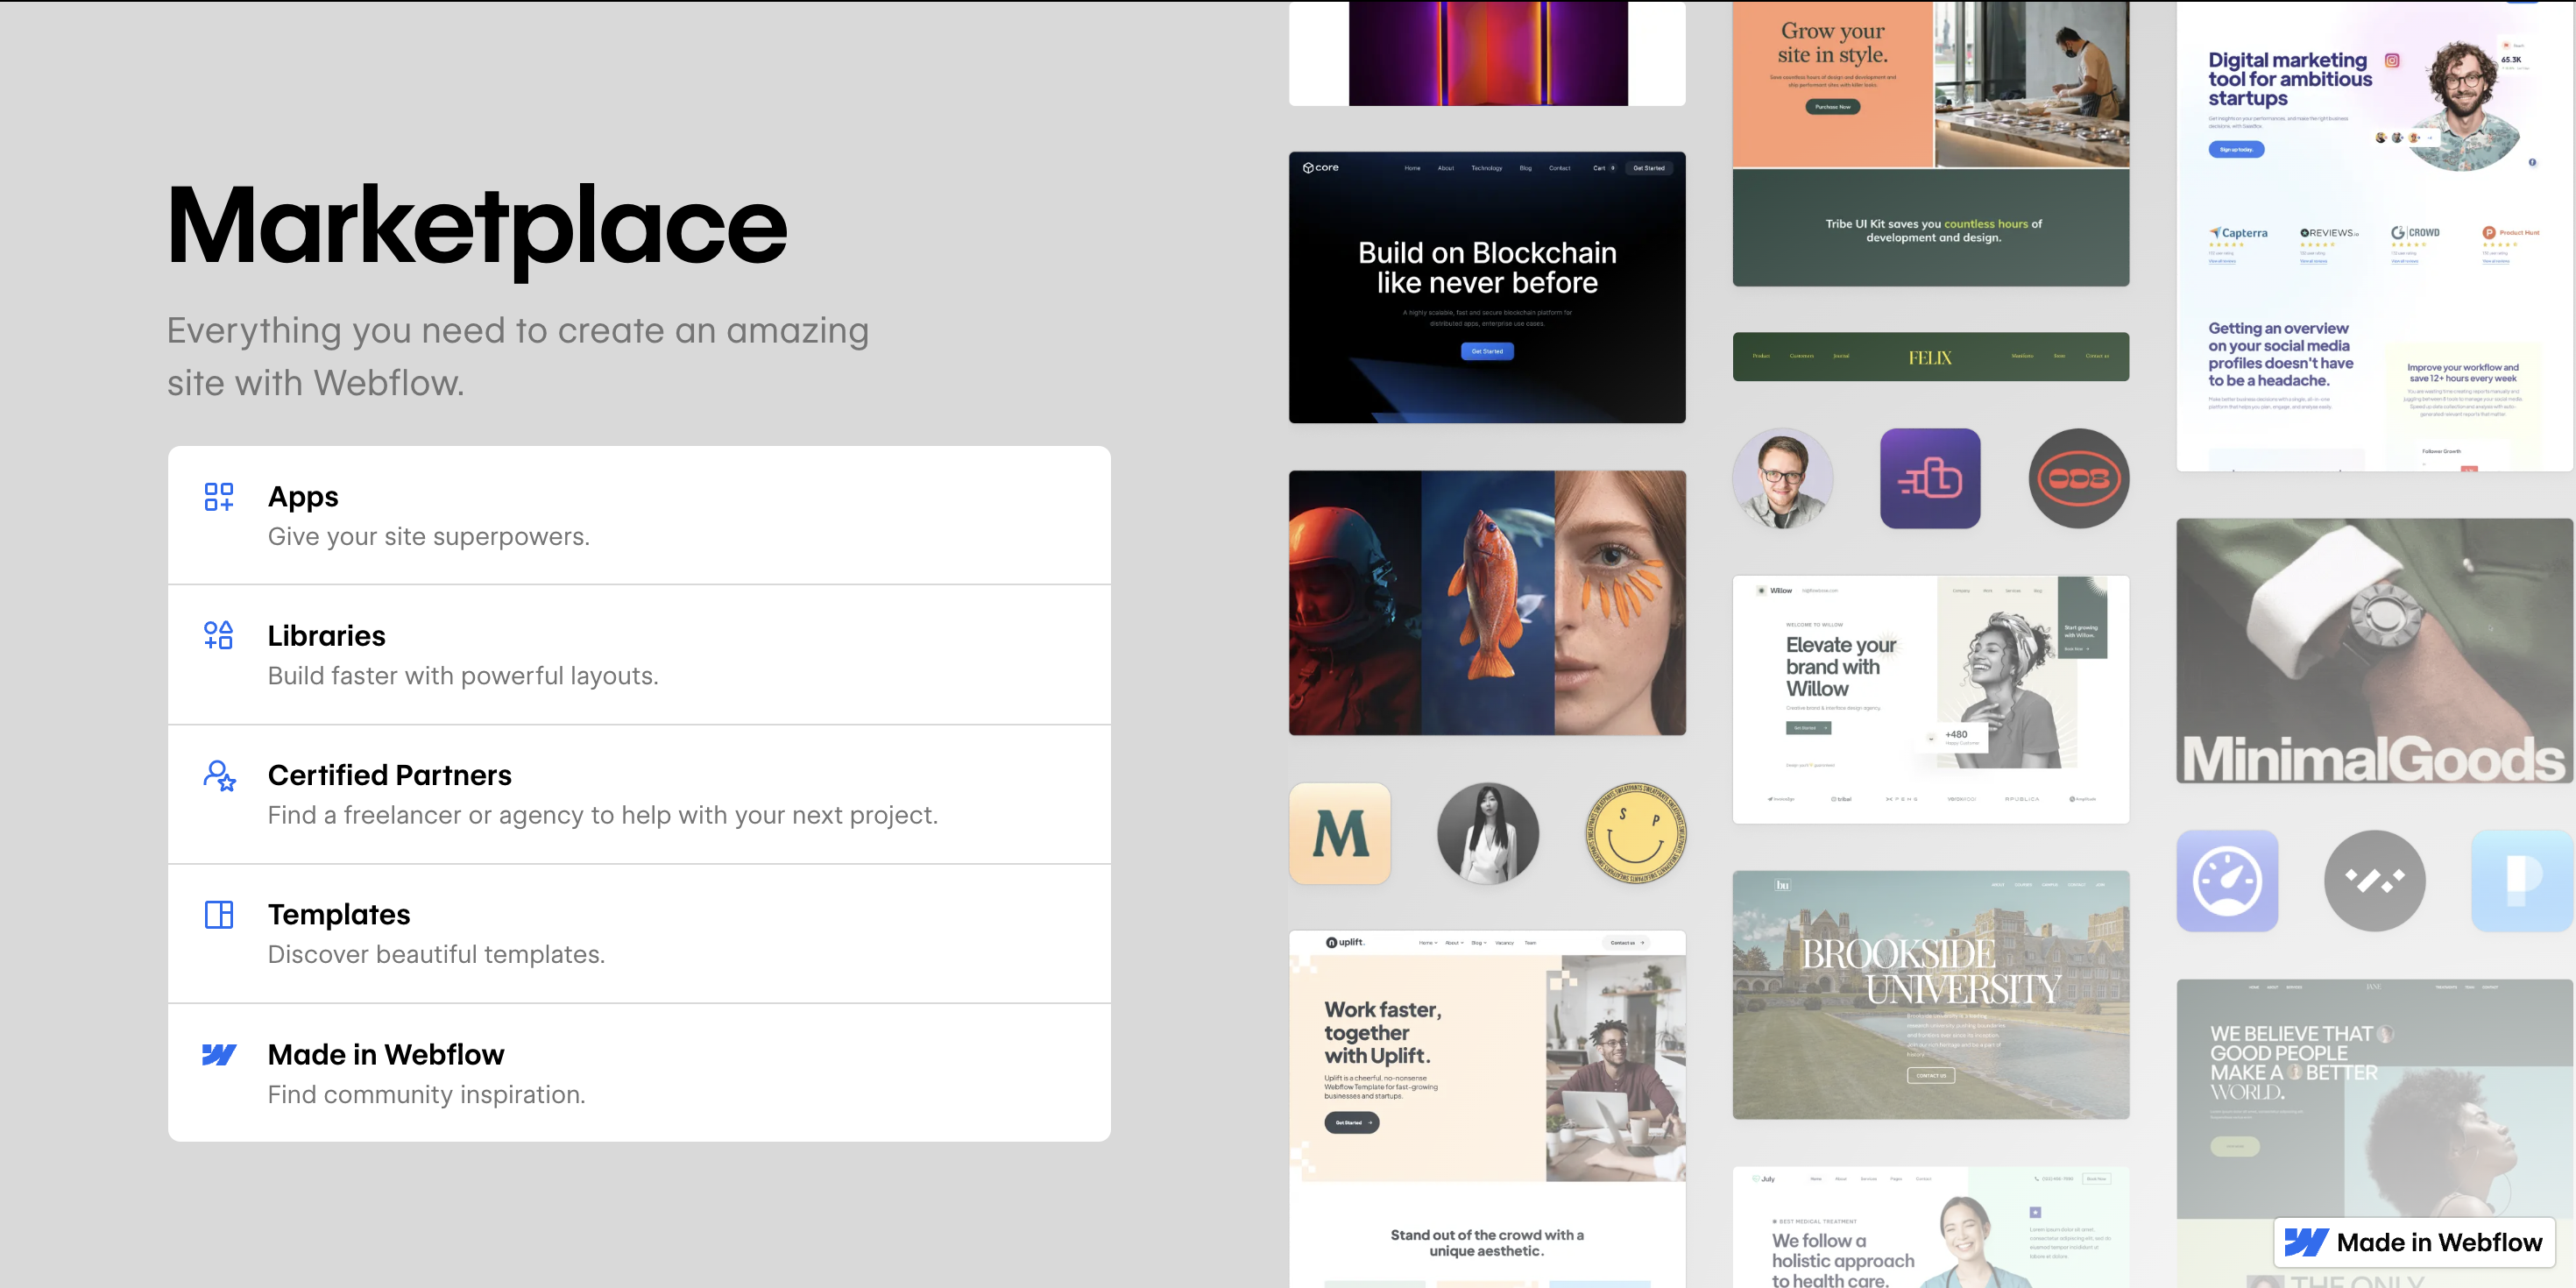The height and width of the screenshot is (1288, 2576).
Task: Click the Made in Webflow badge
Action: [2415, 1242]
